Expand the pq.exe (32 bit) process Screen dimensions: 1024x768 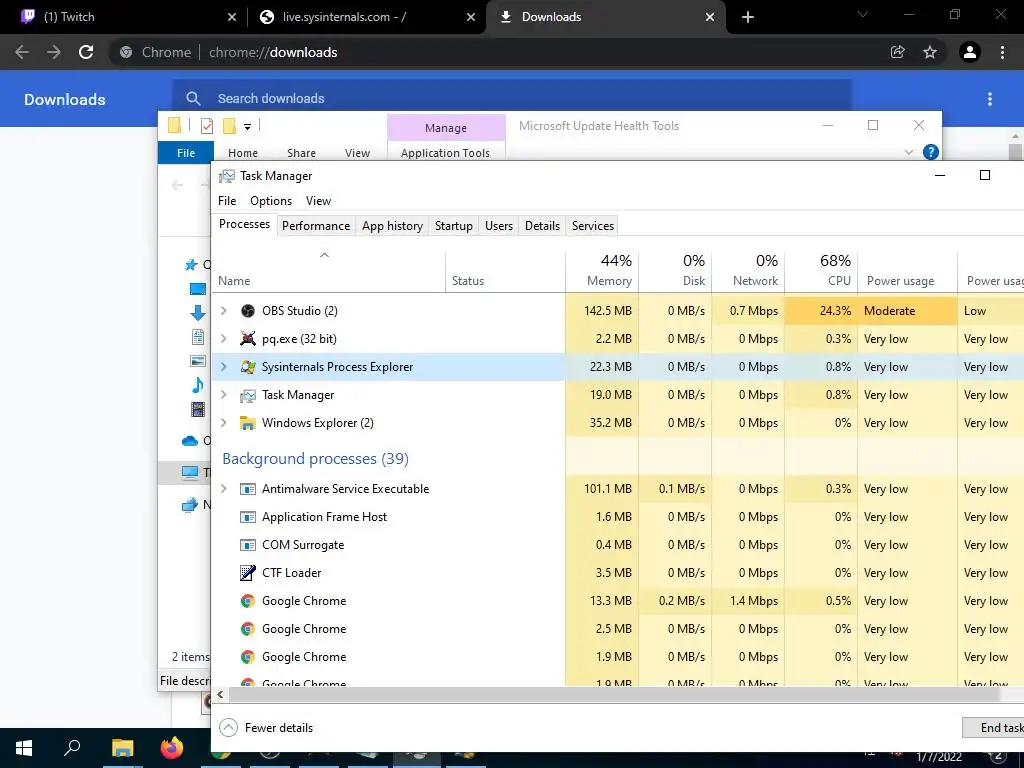point(224,339)
